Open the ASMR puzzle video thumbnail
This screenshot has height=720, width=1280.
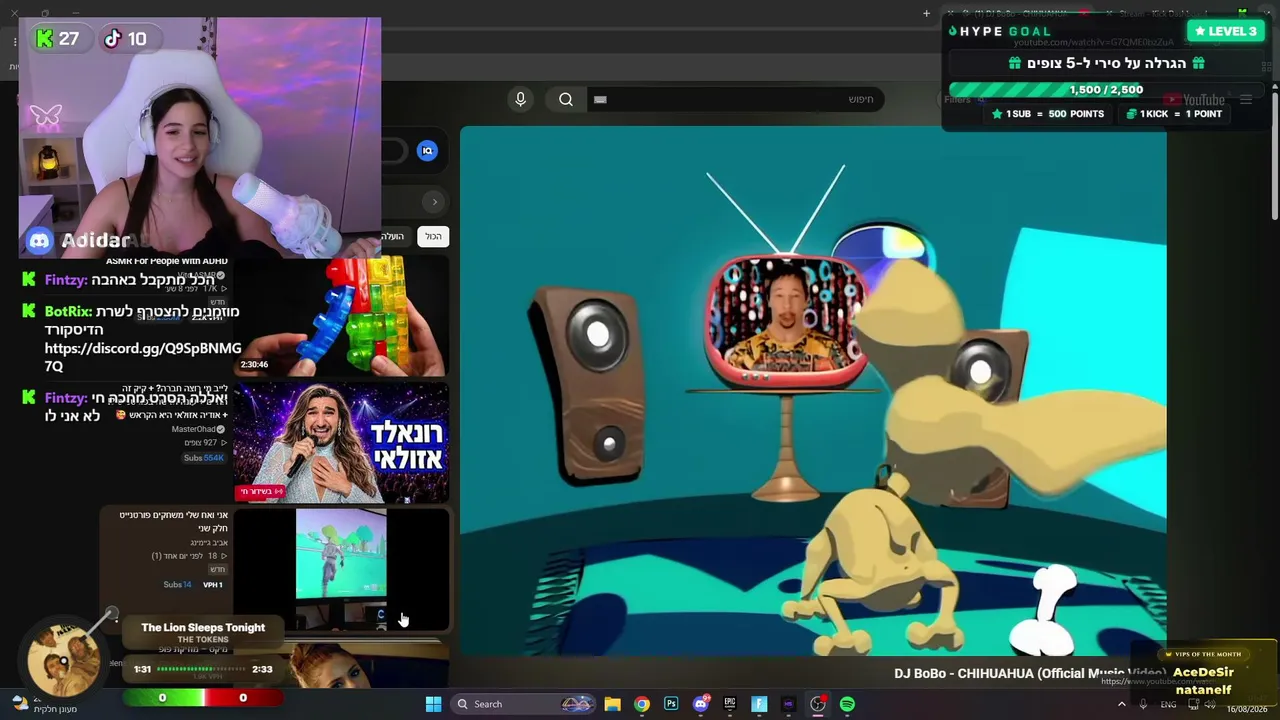click(x=340, y=316)
